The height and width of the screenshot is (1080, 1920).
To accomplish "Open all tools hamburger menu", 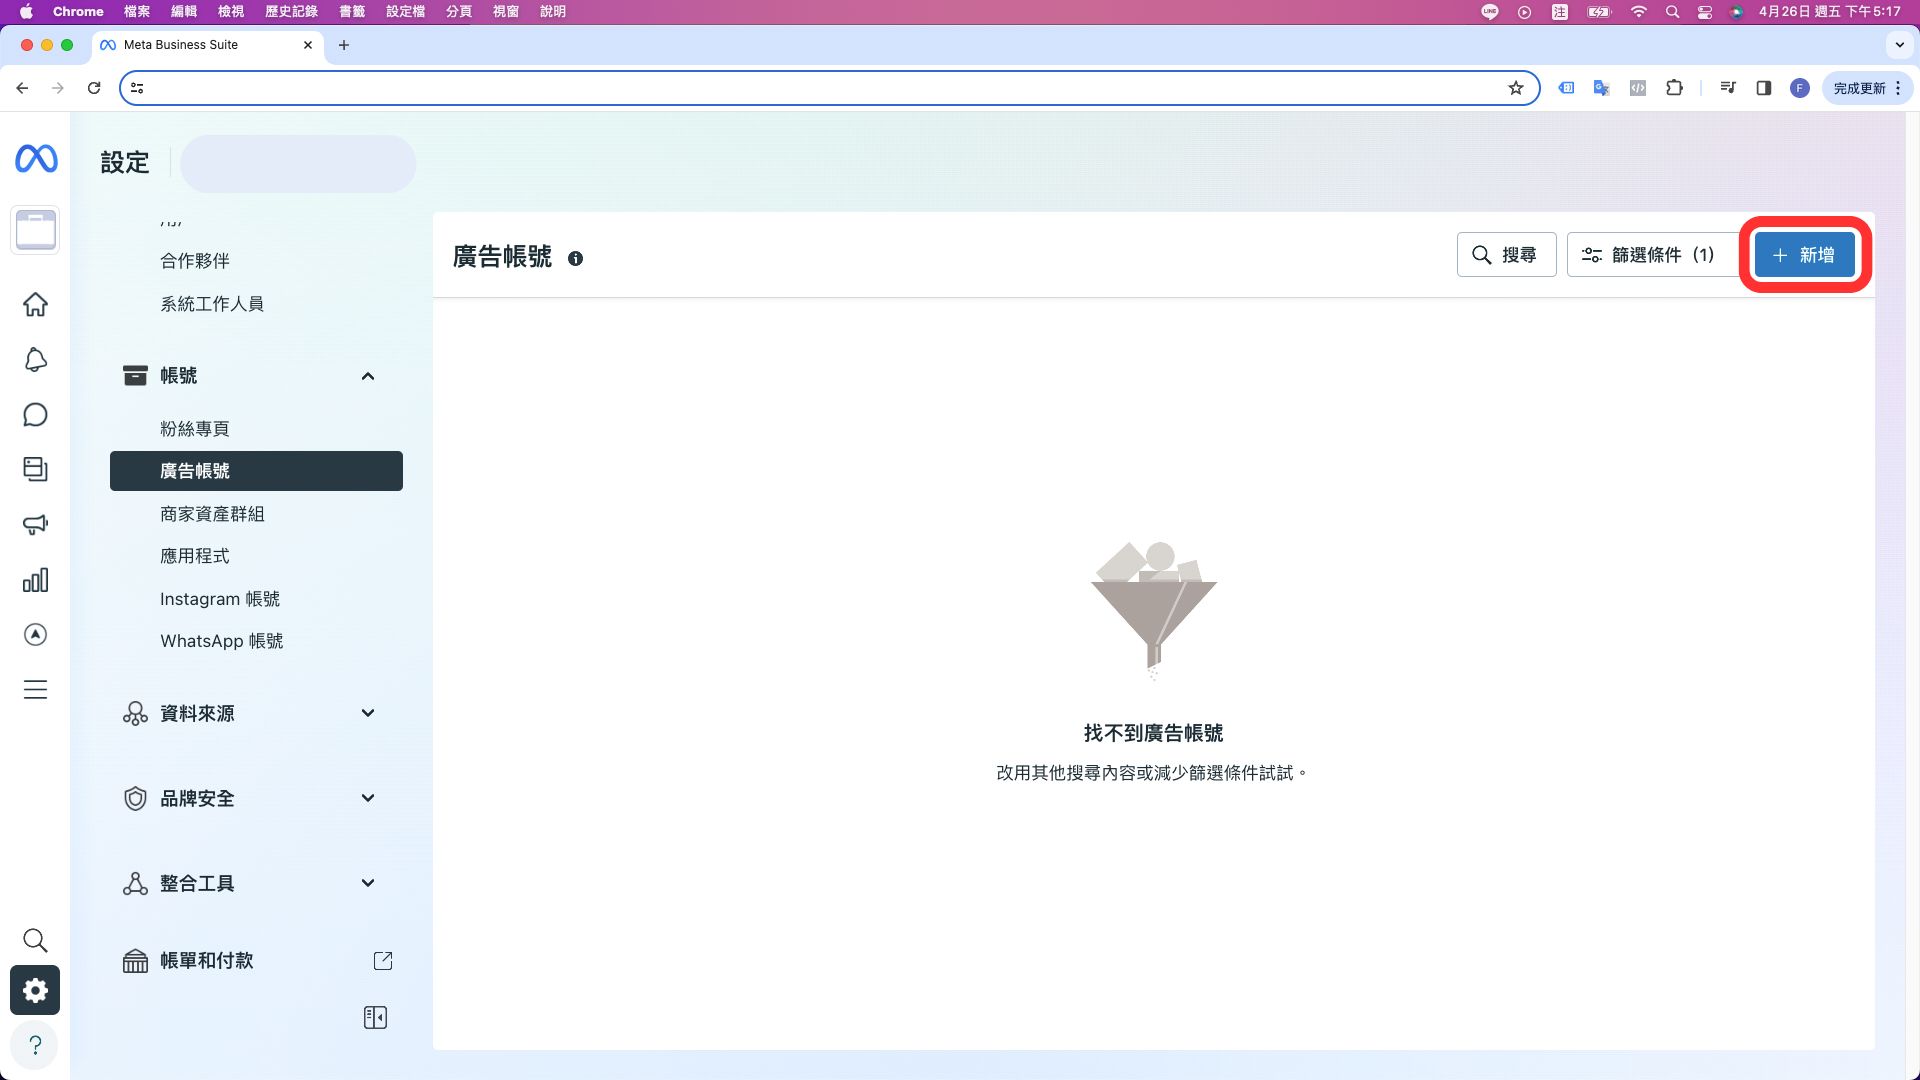I will pos(35,690).
